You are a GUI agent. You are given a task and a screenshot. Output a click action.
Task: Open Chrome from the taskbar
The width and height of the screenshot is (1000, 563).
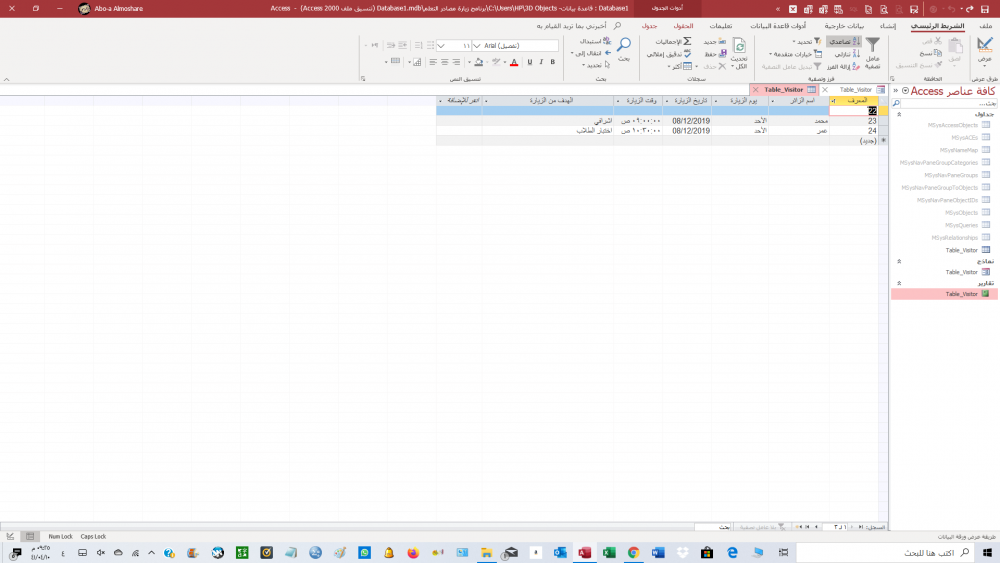coord(633,553)
